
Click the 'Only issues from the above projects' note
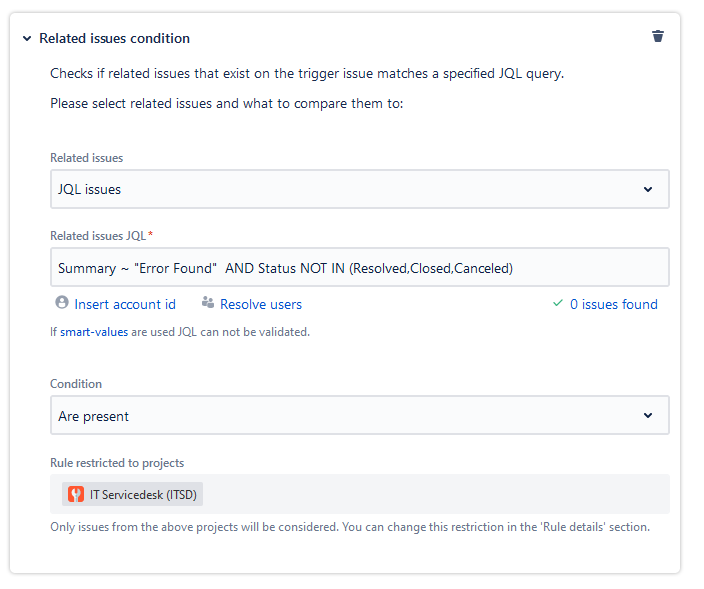tap(350, 527)
